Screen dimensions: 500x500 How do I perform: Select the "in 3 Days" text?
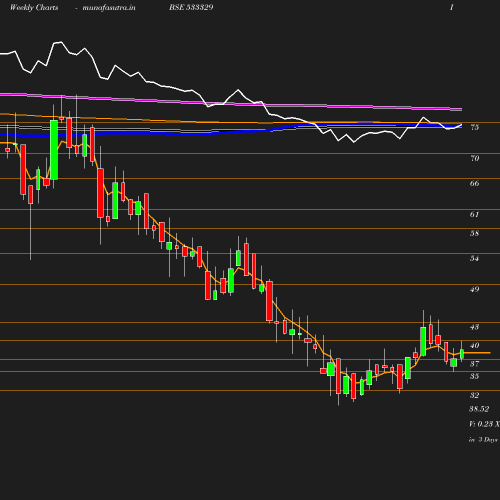pos(483,440)
